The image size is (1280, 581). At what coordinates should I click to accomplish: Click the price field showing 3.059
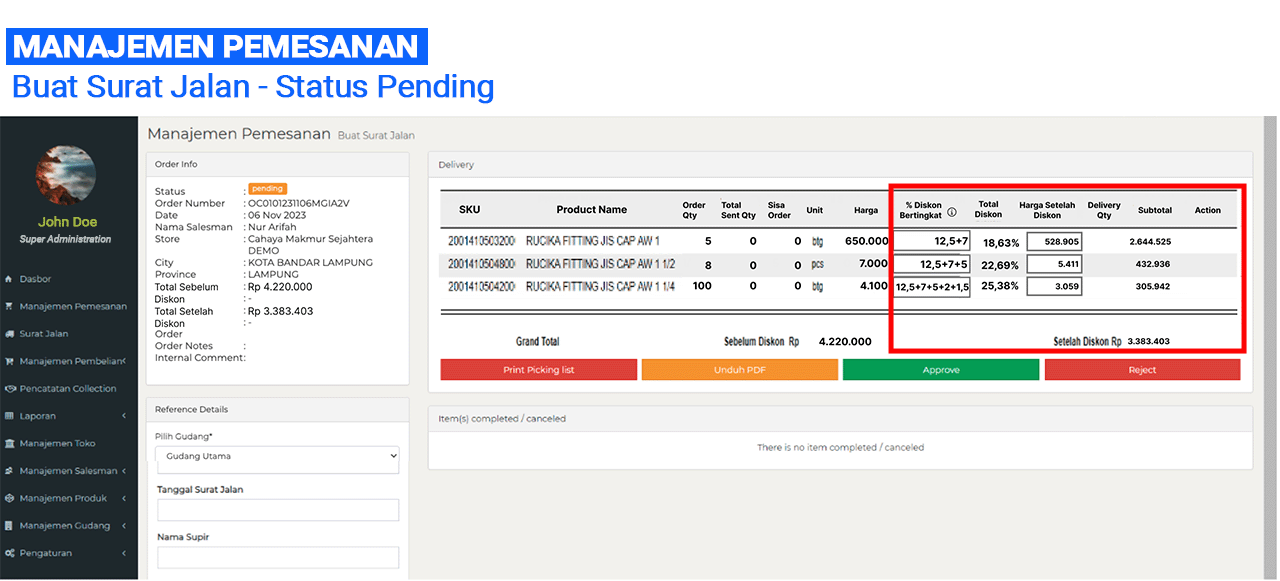(1054, 287)
